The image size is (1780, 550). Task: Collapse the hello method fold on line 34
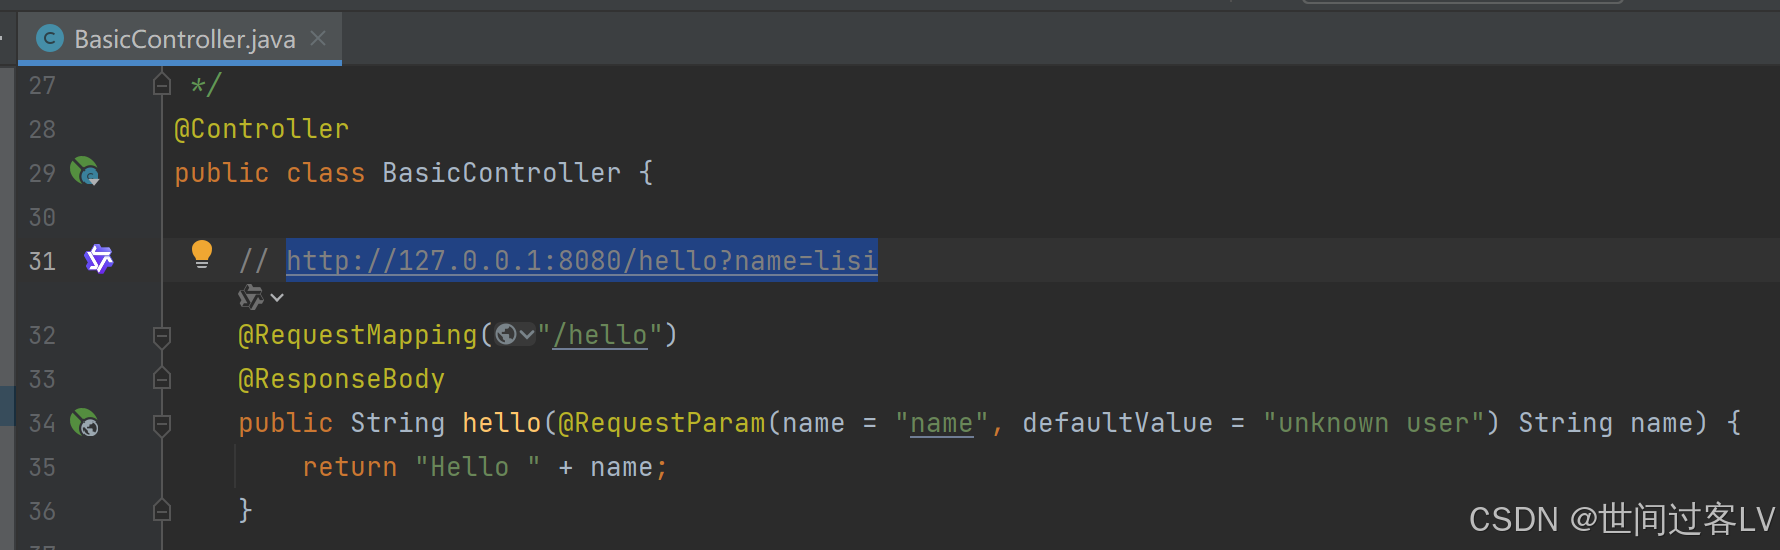pyautogui.click(x=162, y=424)
